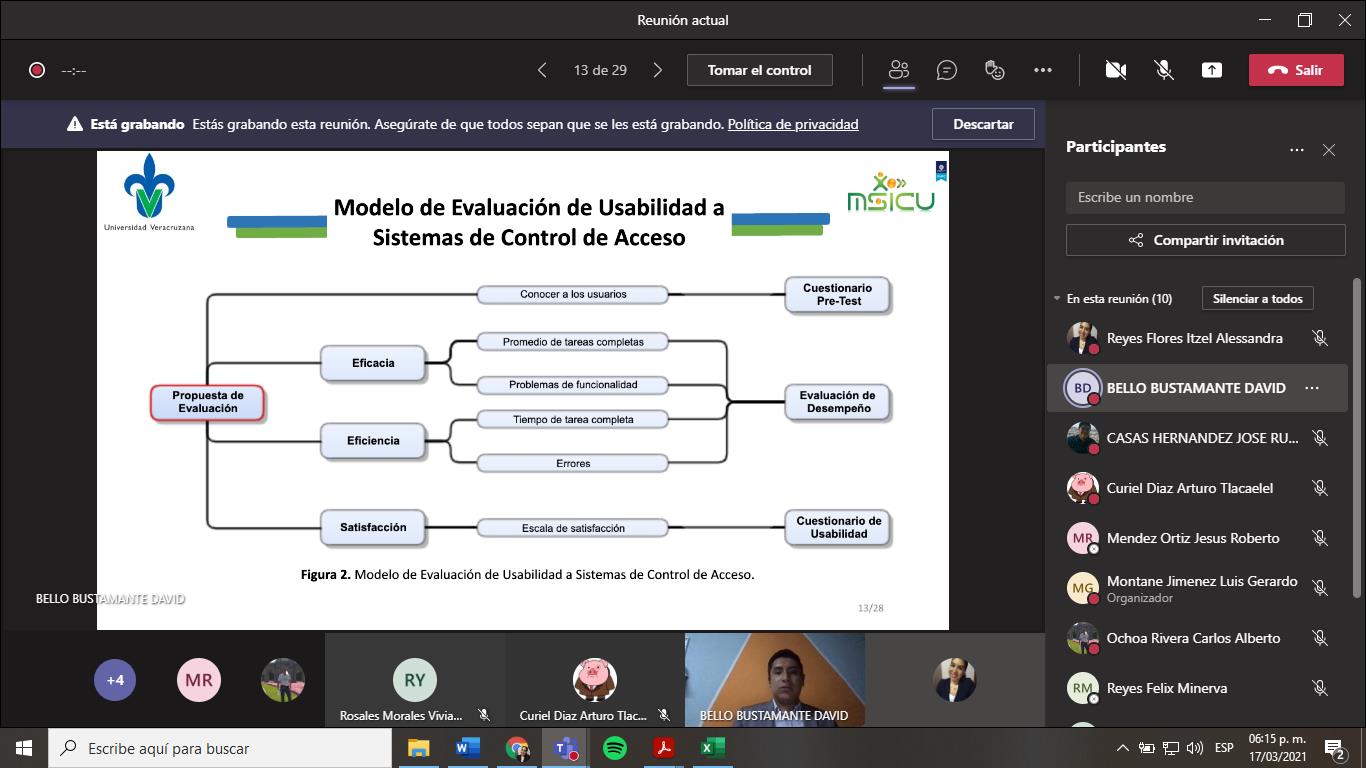Open more actions ellipsis in meeting toolbar

click(x=1043, y=70)
